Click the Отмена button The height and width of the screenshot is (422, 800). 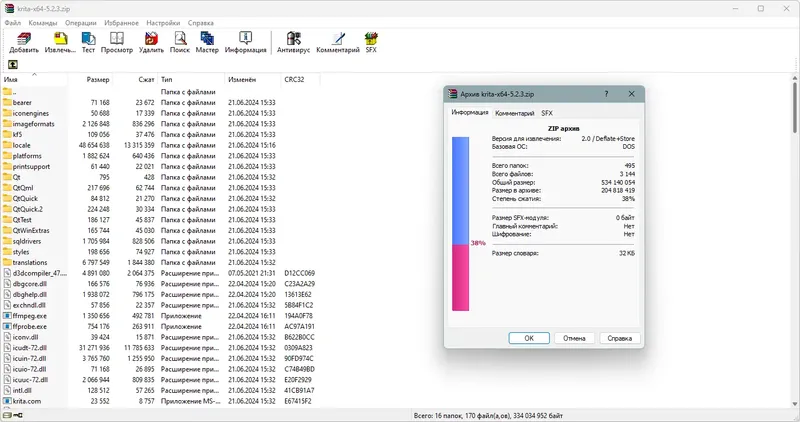pyautogui.click(x=574, y=338)
